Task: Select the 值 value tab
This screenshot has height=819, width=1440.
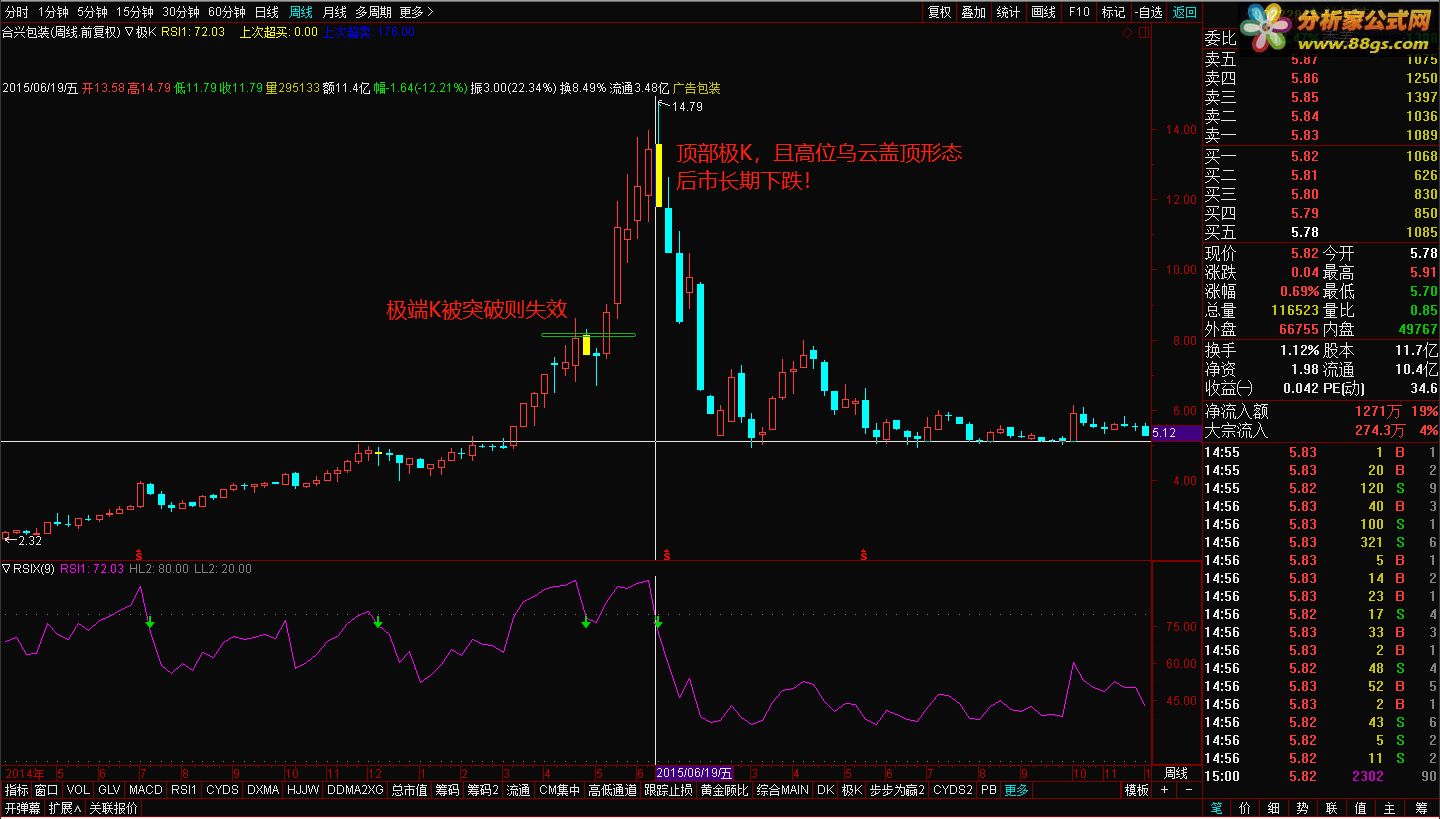Action: 1361,808
